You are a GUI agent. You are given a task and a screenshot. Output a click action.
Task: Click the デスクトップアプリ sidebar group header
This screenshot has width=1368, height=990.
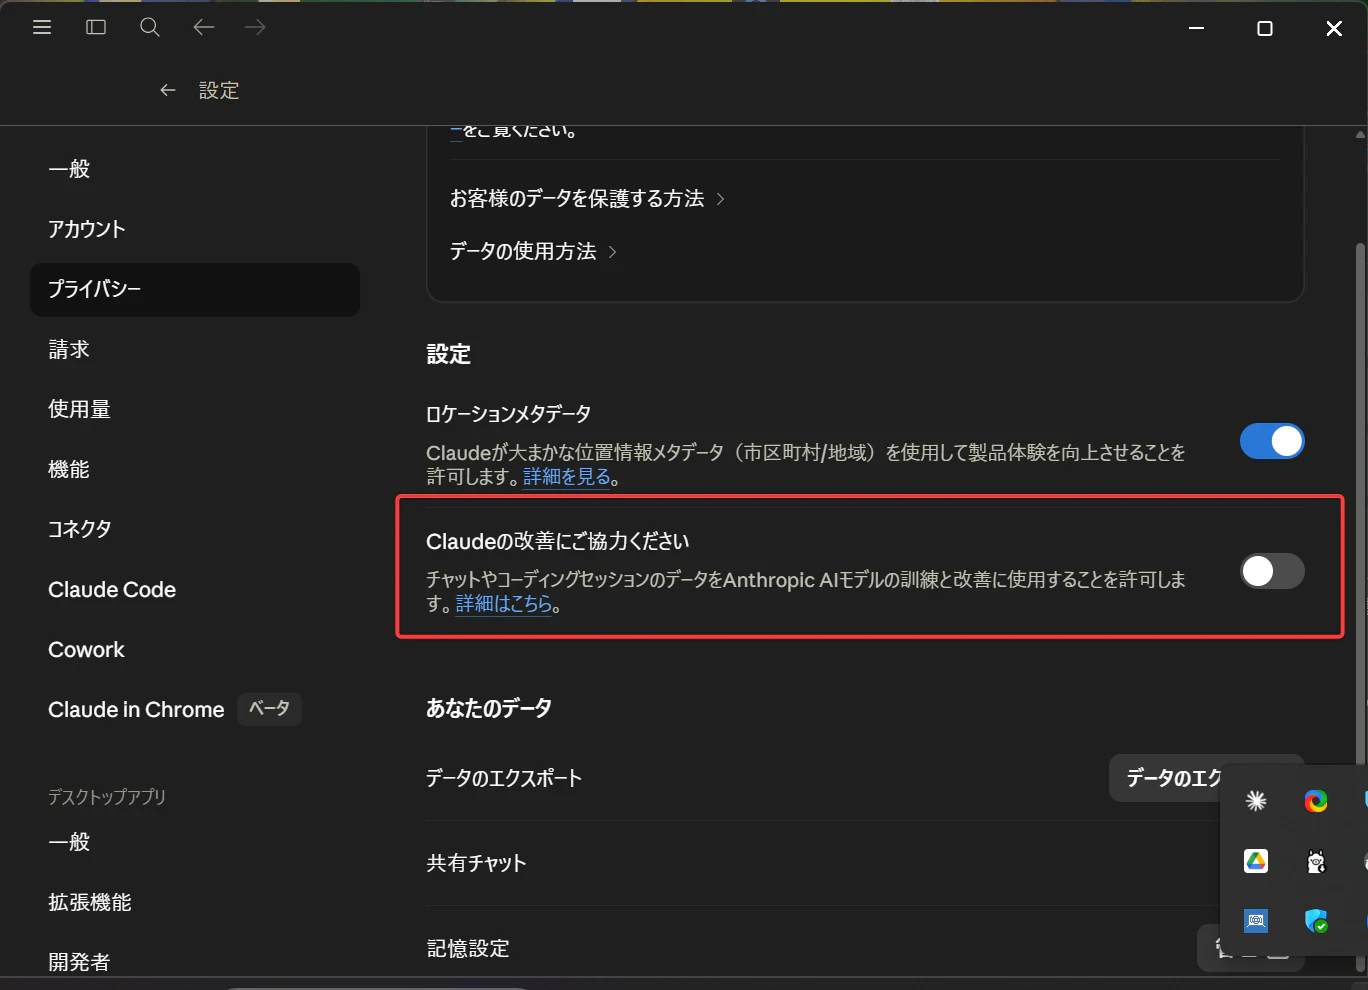[x=107, y=797]
